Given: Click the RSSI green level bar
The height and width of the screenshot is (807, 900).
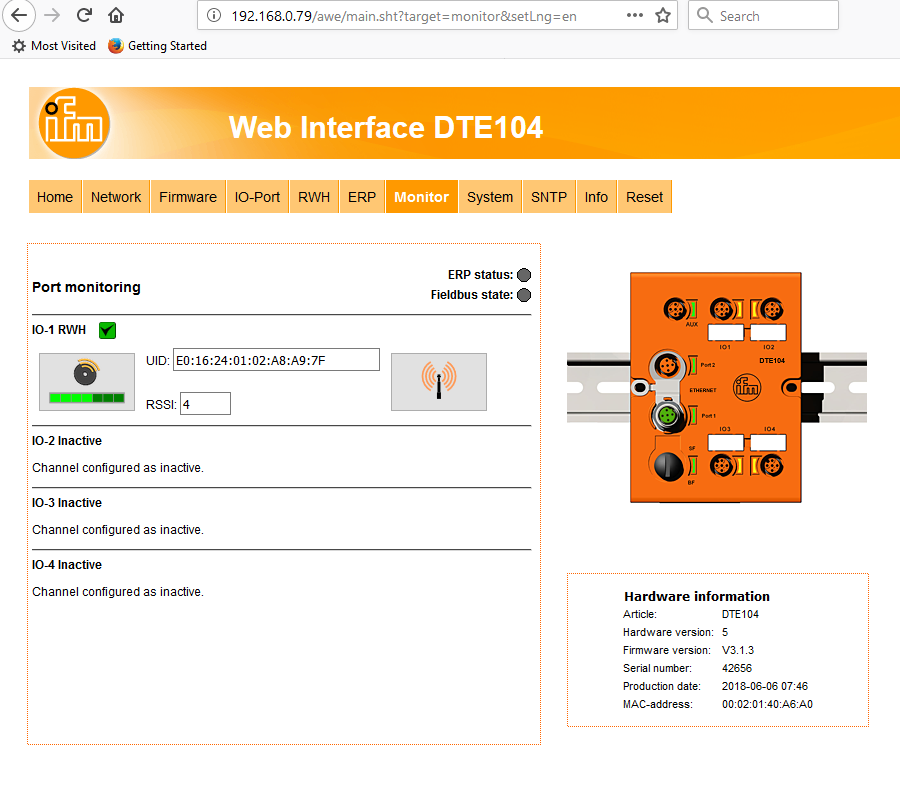Looking at the screenshot, I should coord(87,398).
